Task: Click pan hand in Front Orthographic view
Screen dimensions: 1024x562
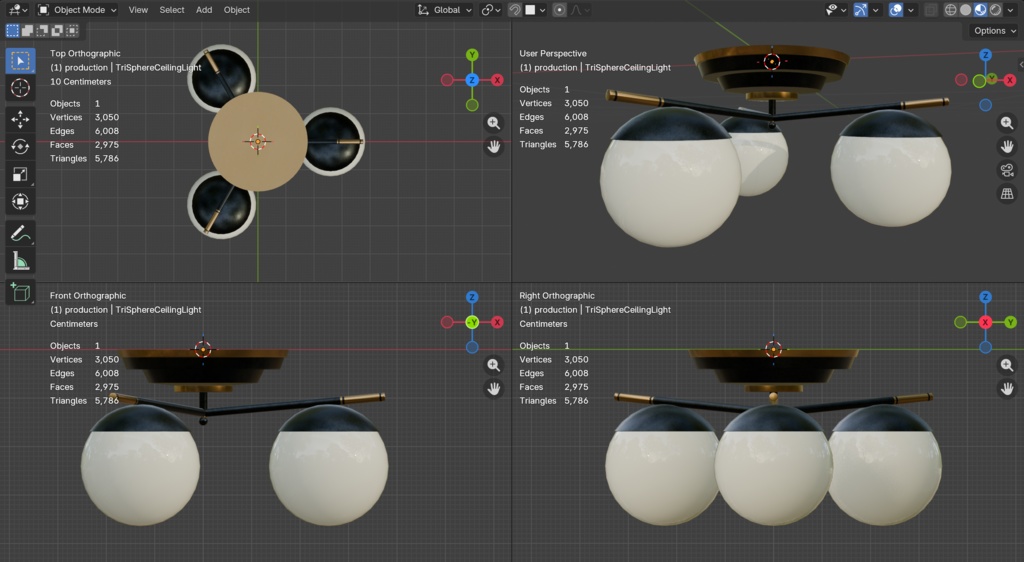Action: point(494,389)
